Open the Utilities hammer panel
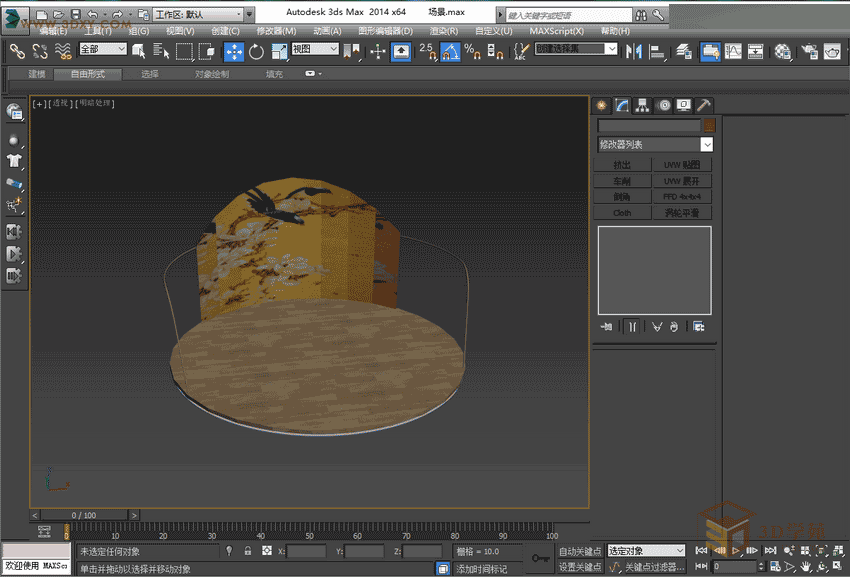The image size is (850, 577). (x=704, y=105)
